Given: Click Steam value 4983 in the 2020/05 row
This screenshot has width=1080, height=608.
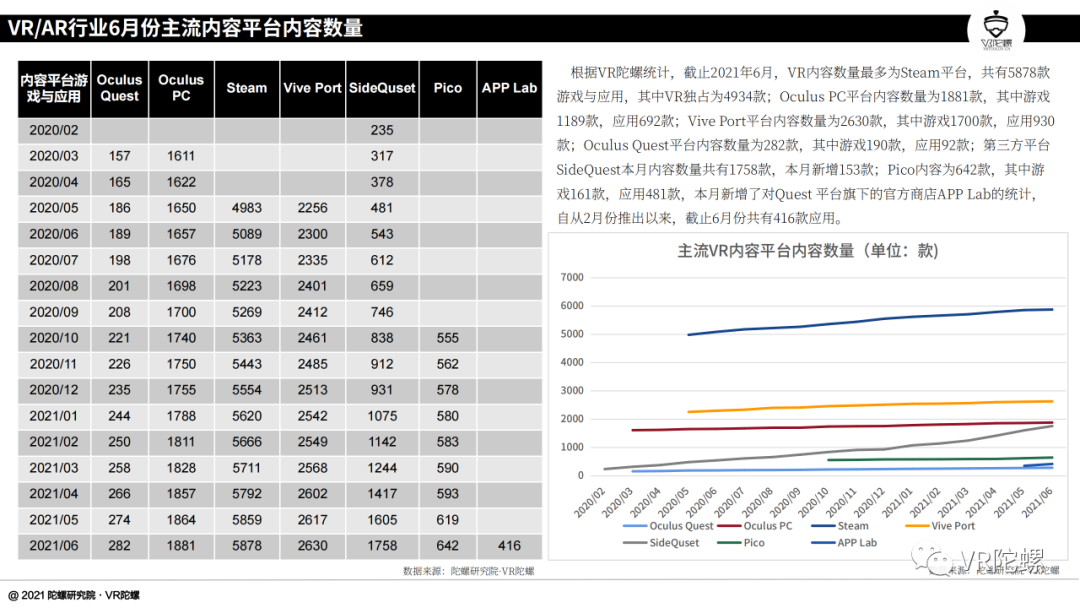Looking at the screenshot, I should pos(247,208).
